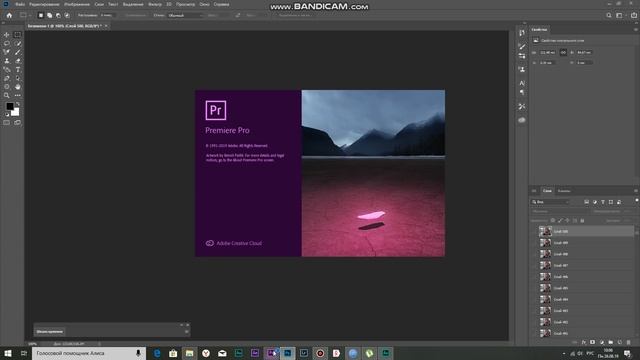Select the Lasso tool
The width and height of the screenshot is (640, 360).
coord(7,43)
